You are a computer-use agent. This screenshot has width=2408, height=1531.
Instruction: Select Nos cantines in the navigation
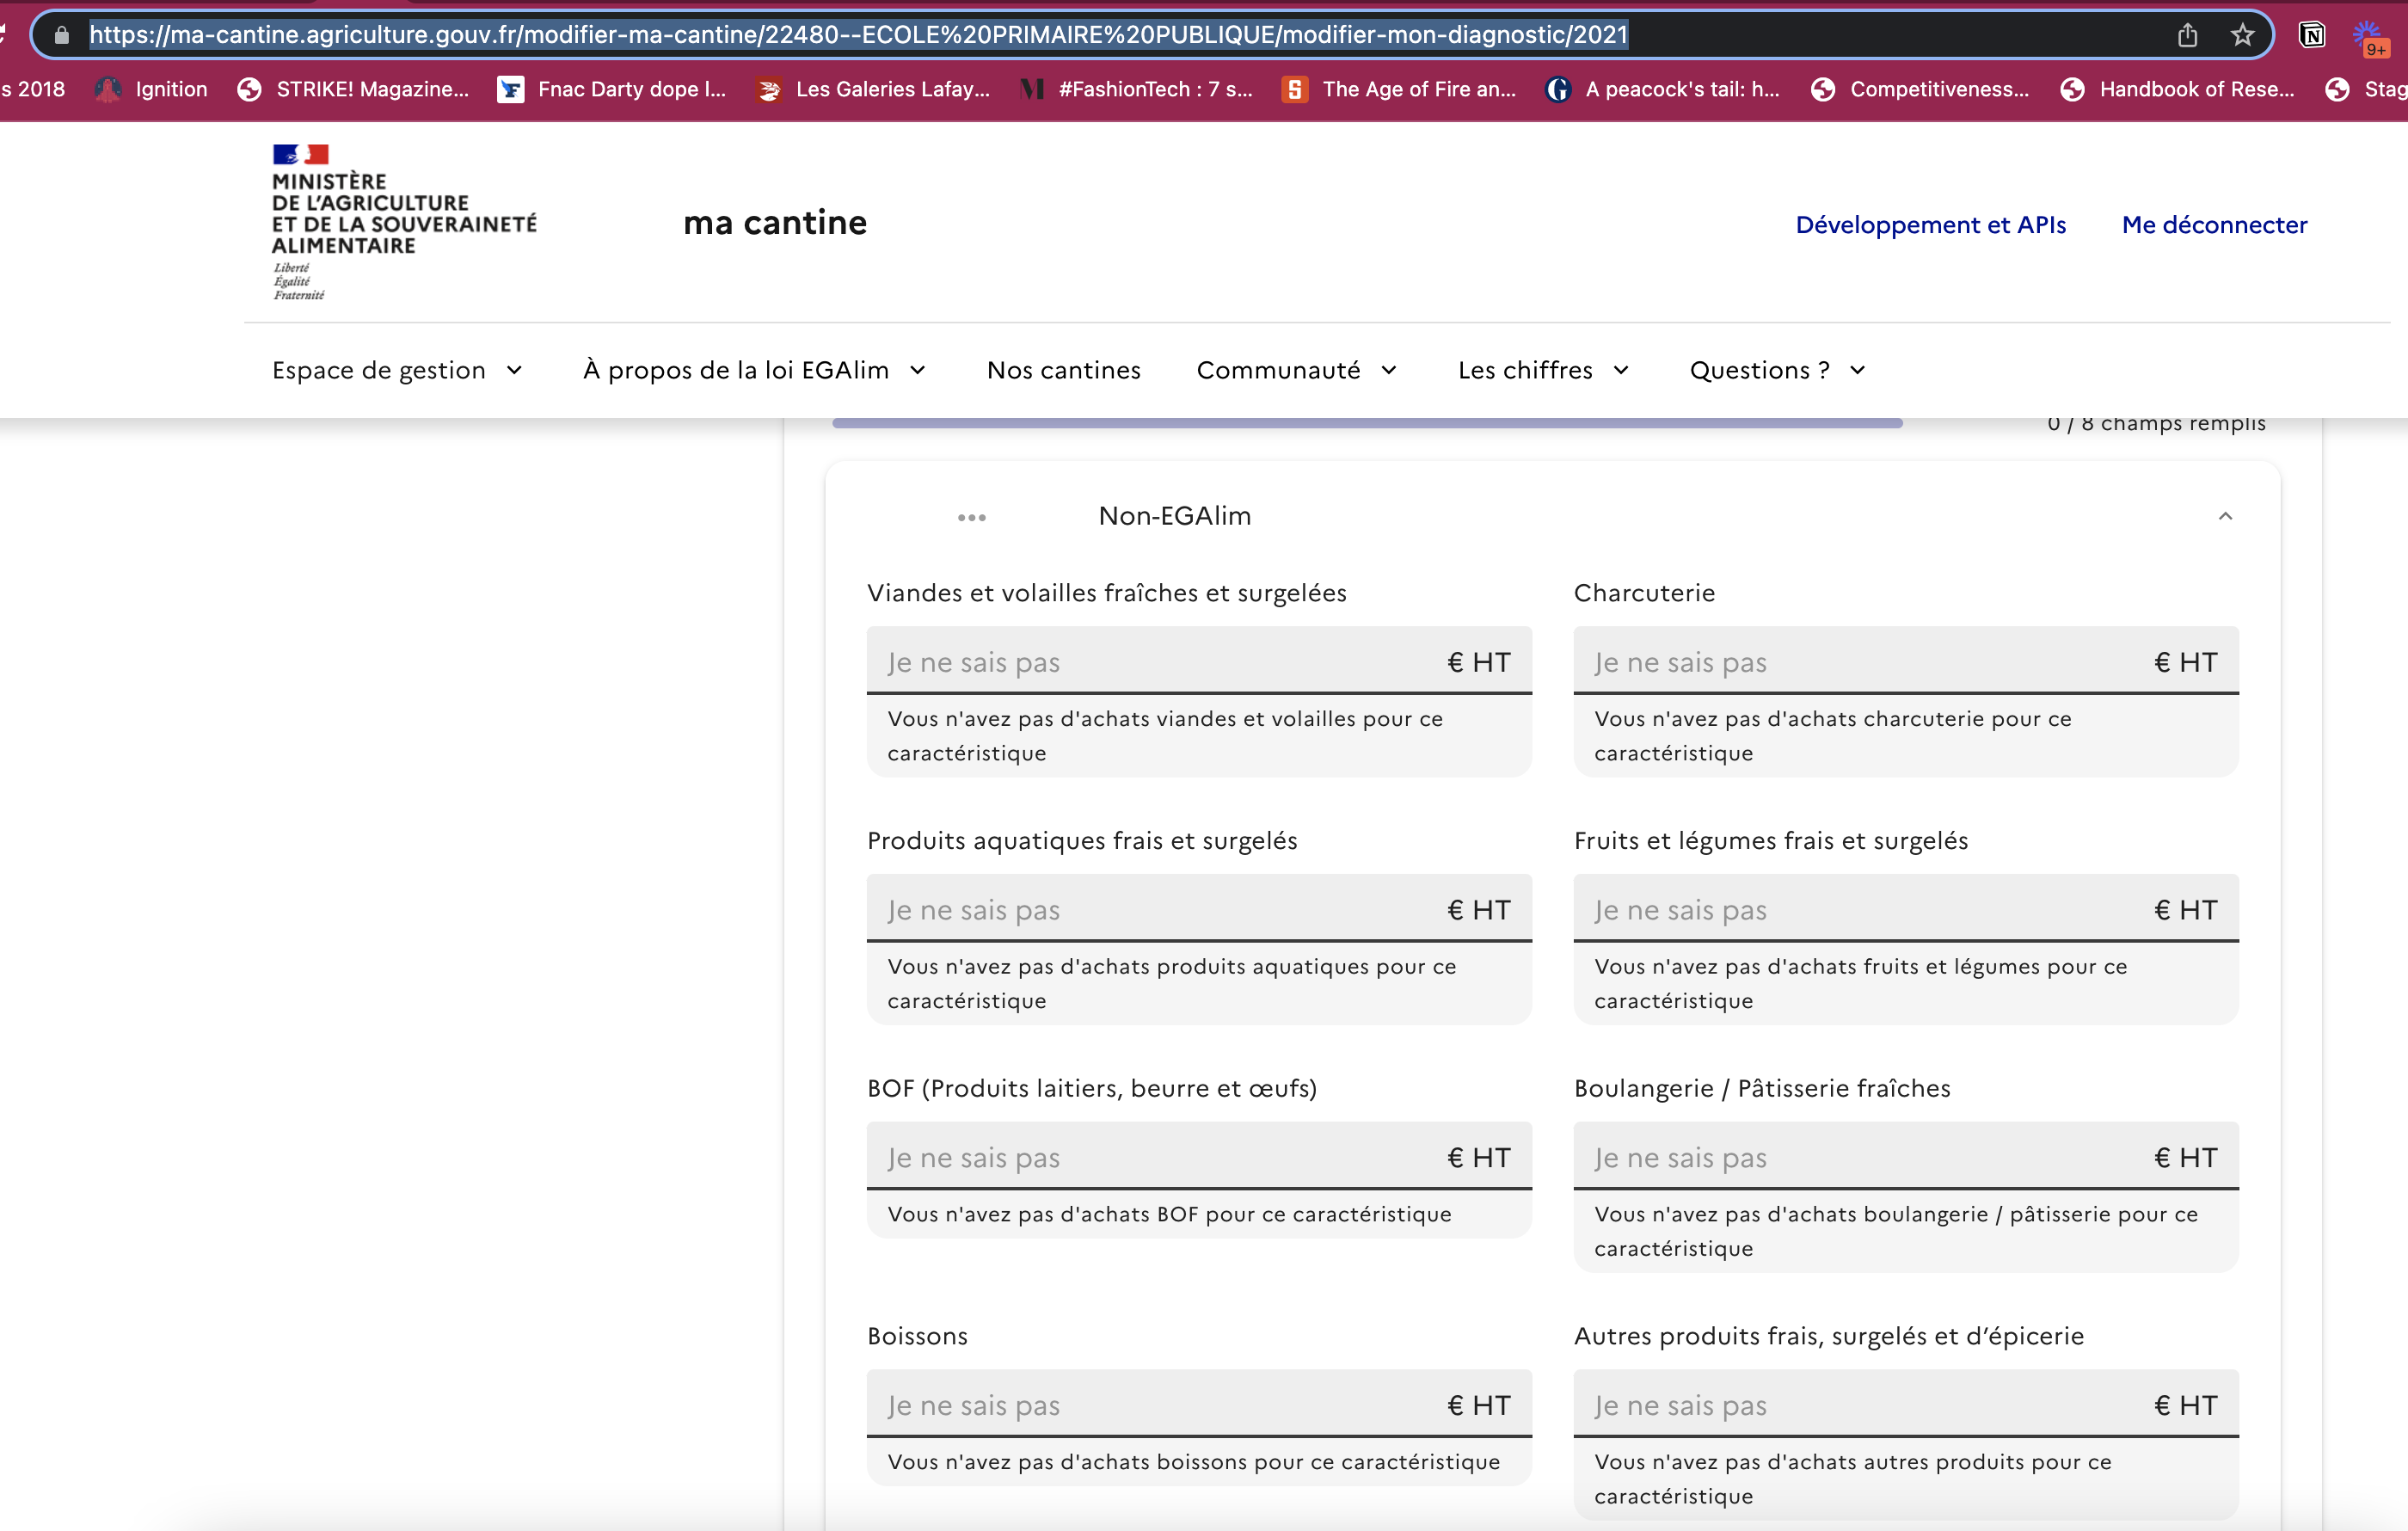(1064, 370)
